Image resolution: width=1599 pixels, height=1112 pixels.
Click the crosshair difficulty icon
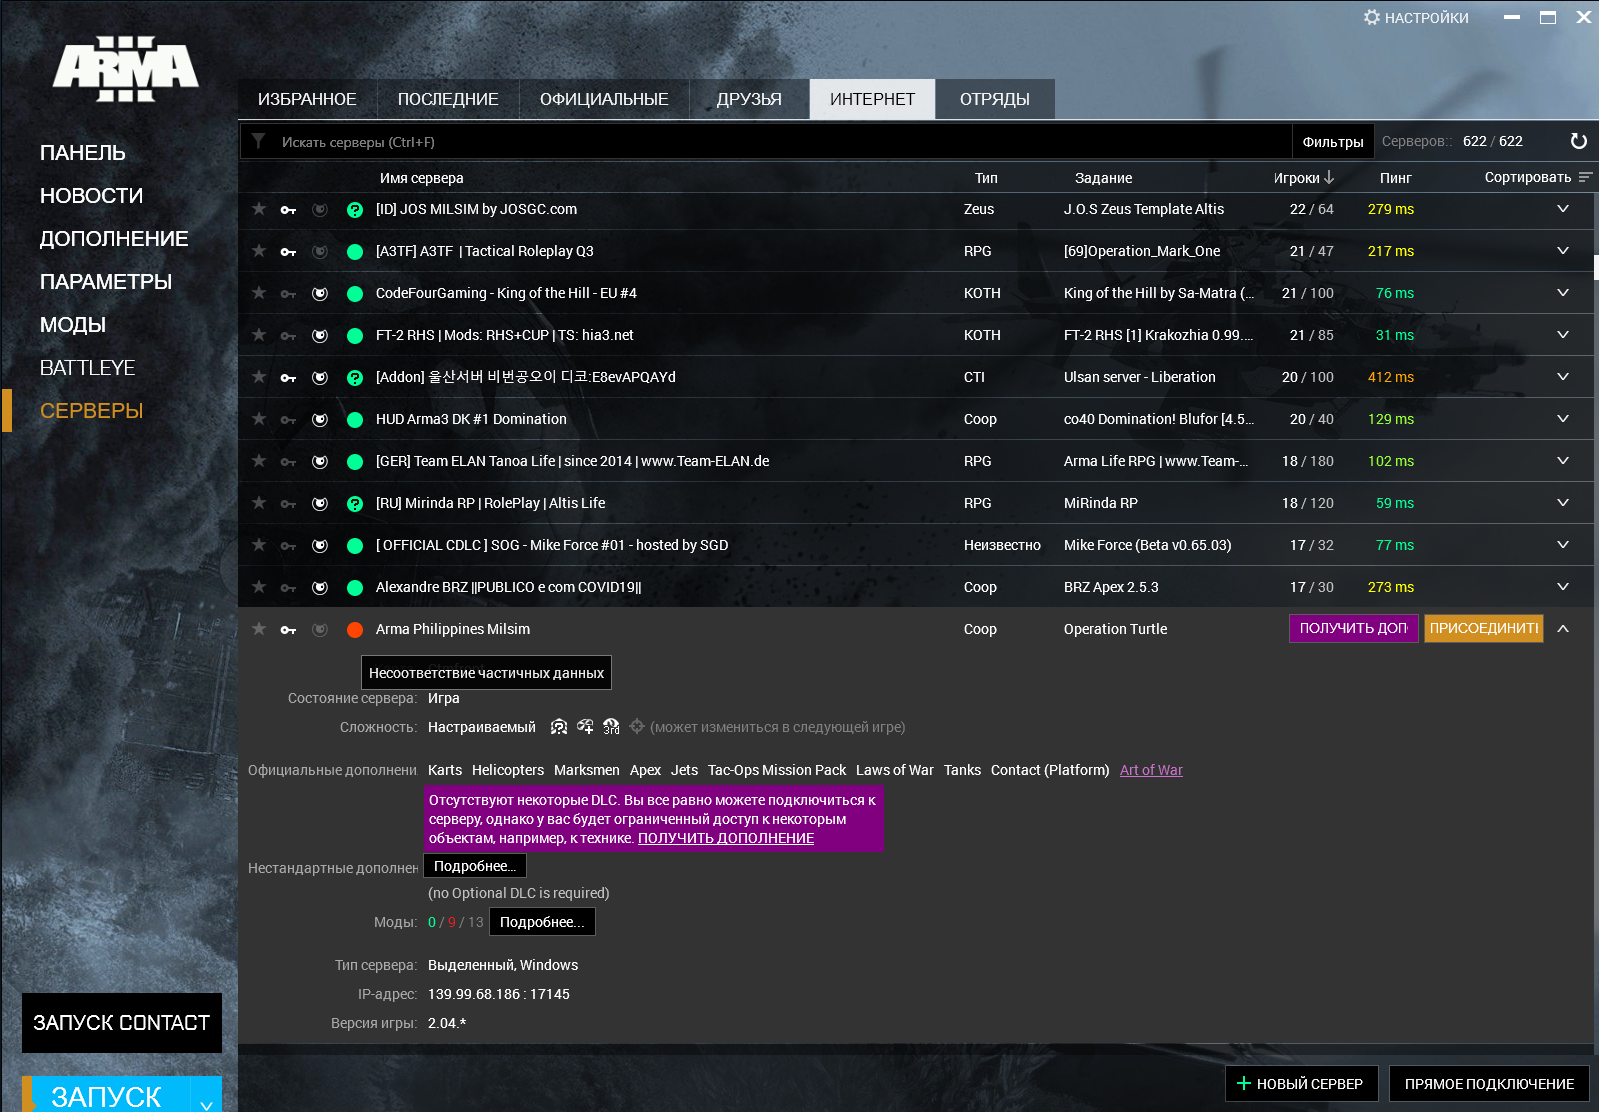pyautogui.click(x=637, y=727)
